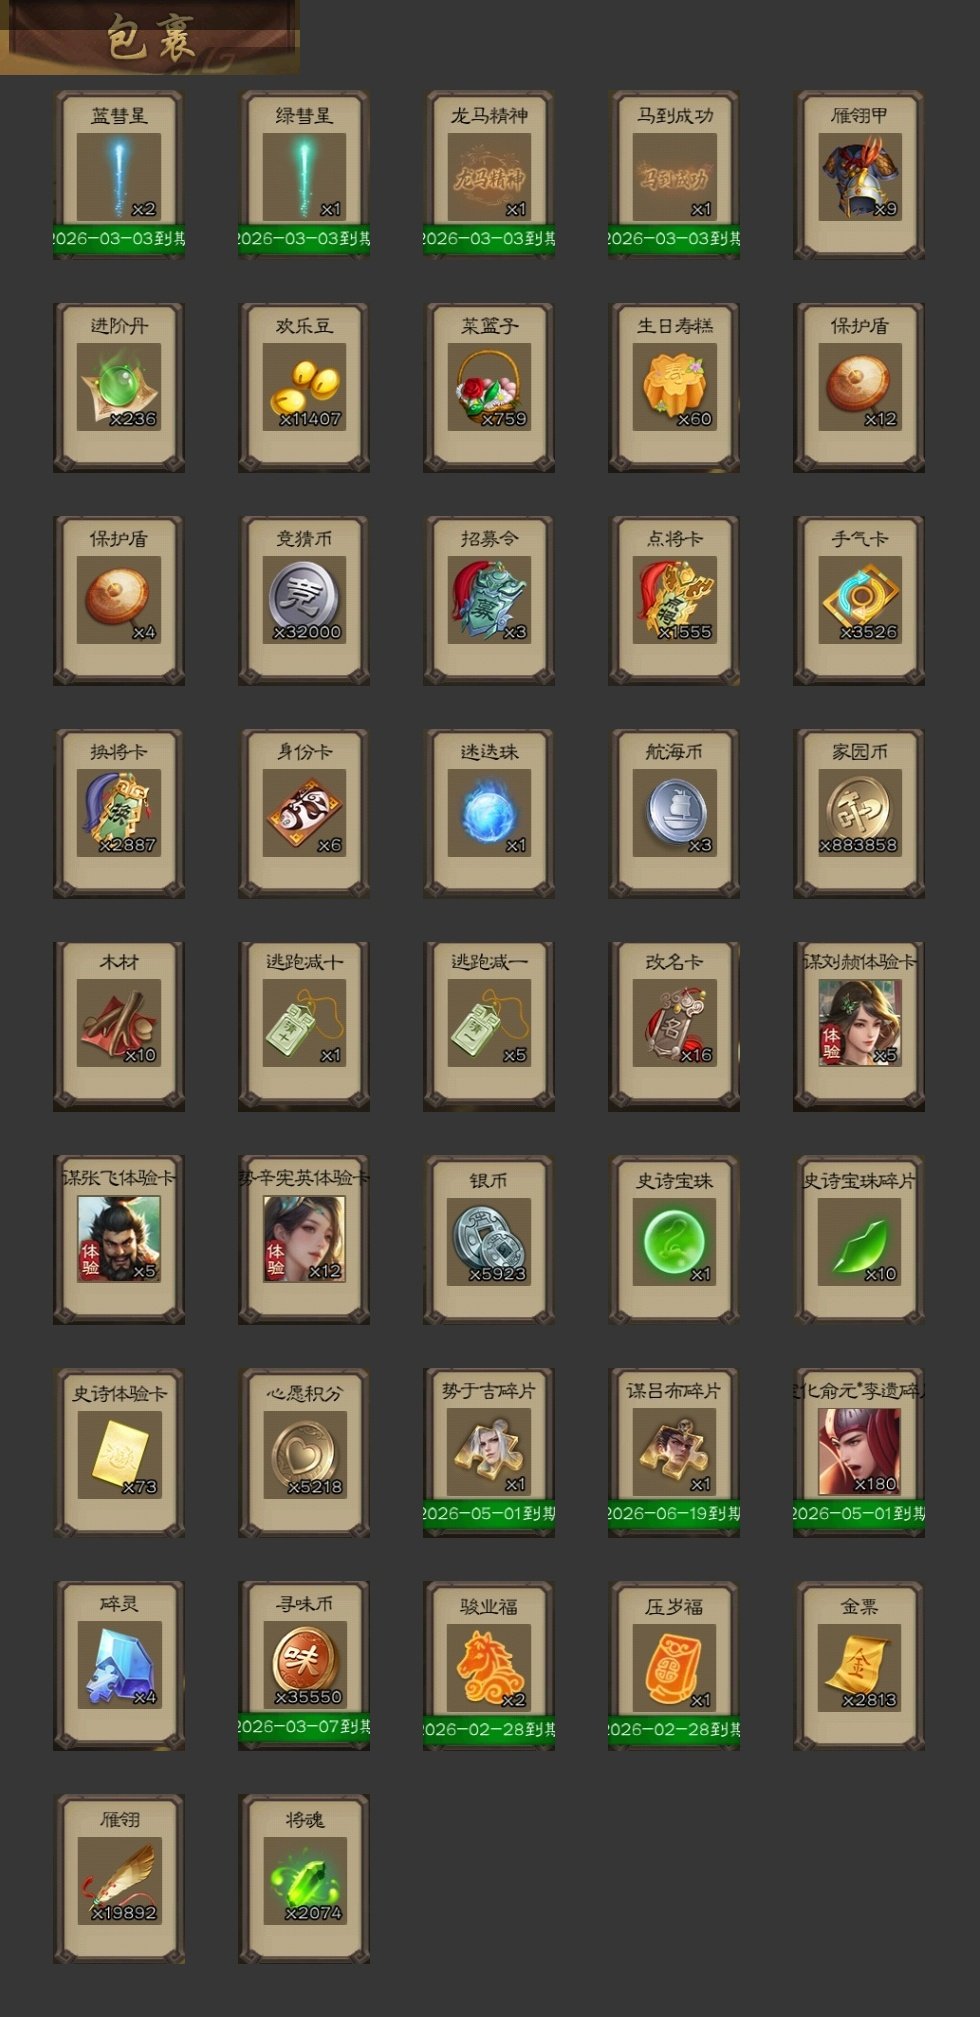
Task: Select the 菜篮子 flower basket icon
Action: (x=489, y=388)
